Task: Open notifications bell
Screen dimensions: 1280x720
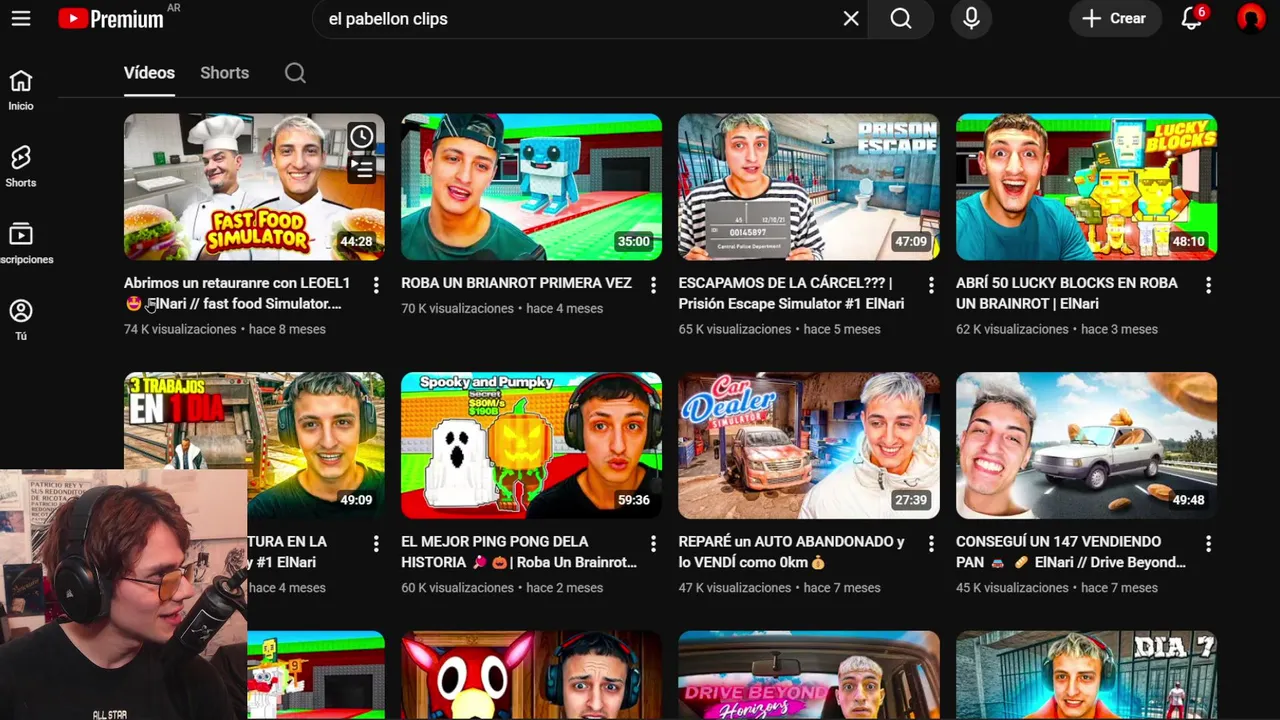Action: click(x=1192, y=19)
